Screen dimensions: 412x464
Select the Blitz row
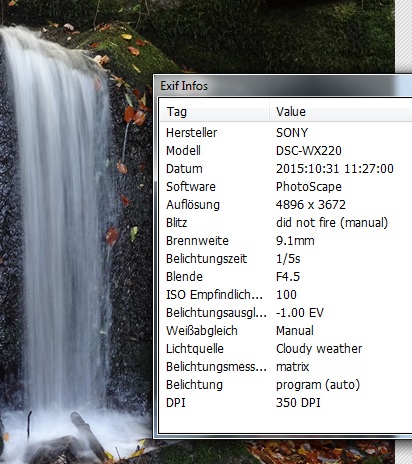pos(286,223)
